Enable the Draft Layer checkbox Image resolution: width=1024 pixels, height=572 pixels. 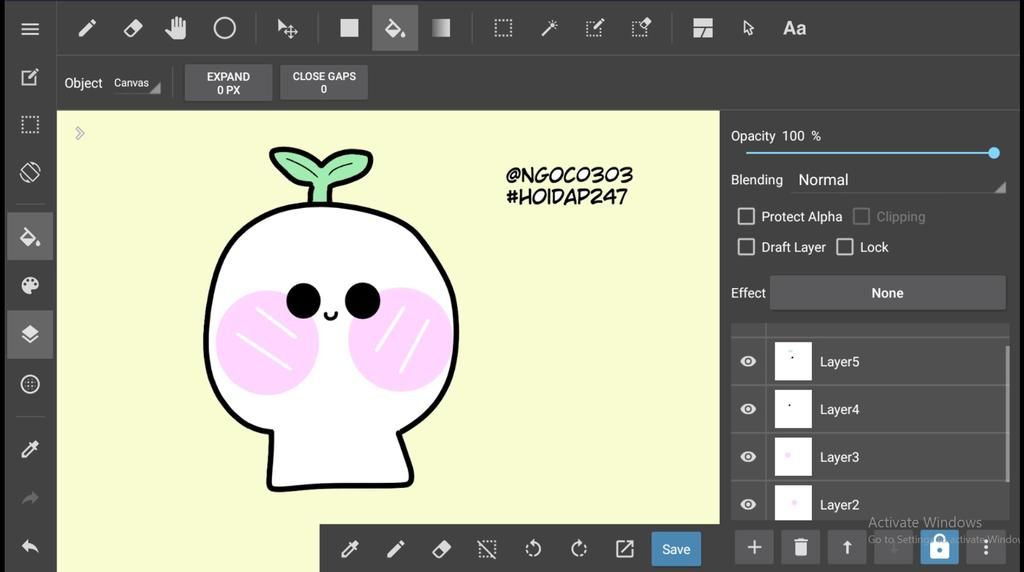point(746,247)
